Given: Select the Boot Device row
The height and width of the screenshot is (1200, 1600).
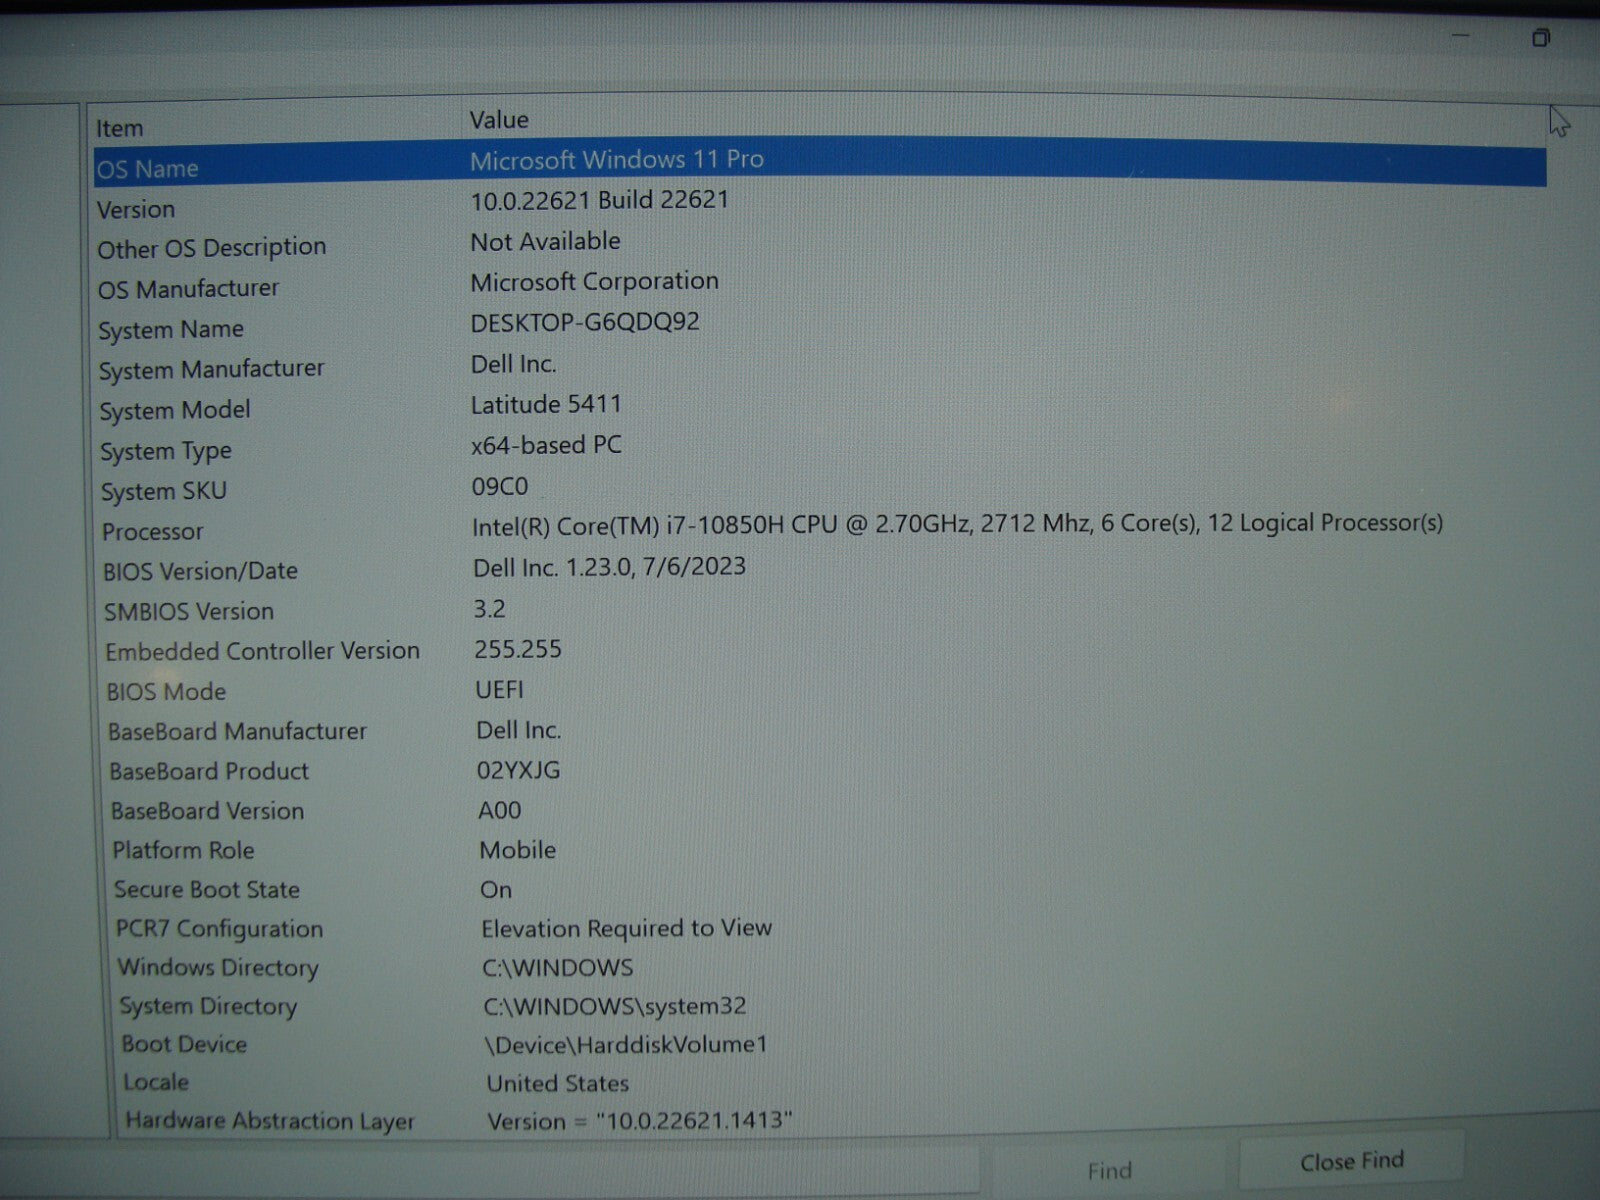Looking at the screenshot, I should (185, 1044).
